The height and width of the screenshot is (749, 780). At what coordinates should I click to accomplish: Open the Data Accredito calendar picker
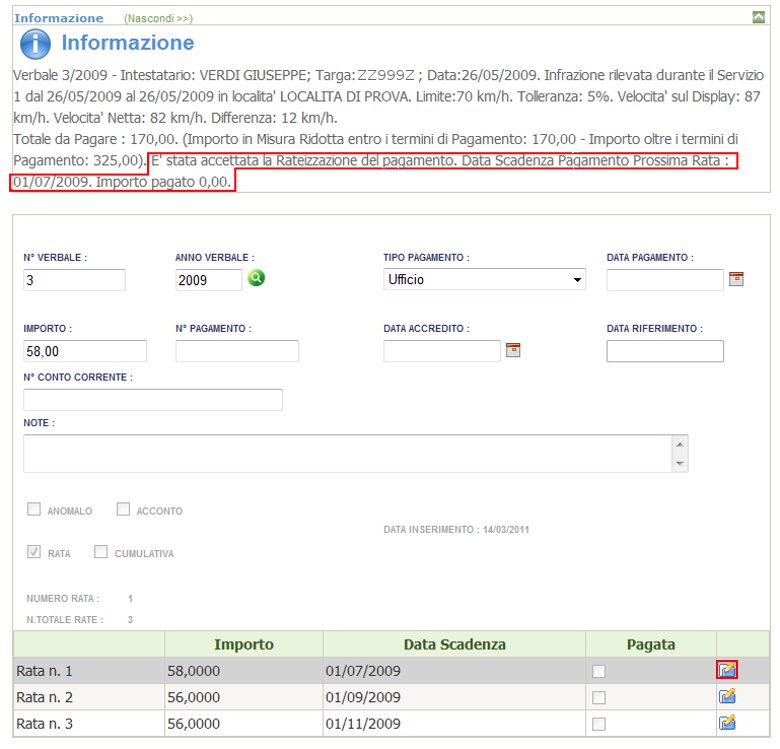(x=513, y=350)
